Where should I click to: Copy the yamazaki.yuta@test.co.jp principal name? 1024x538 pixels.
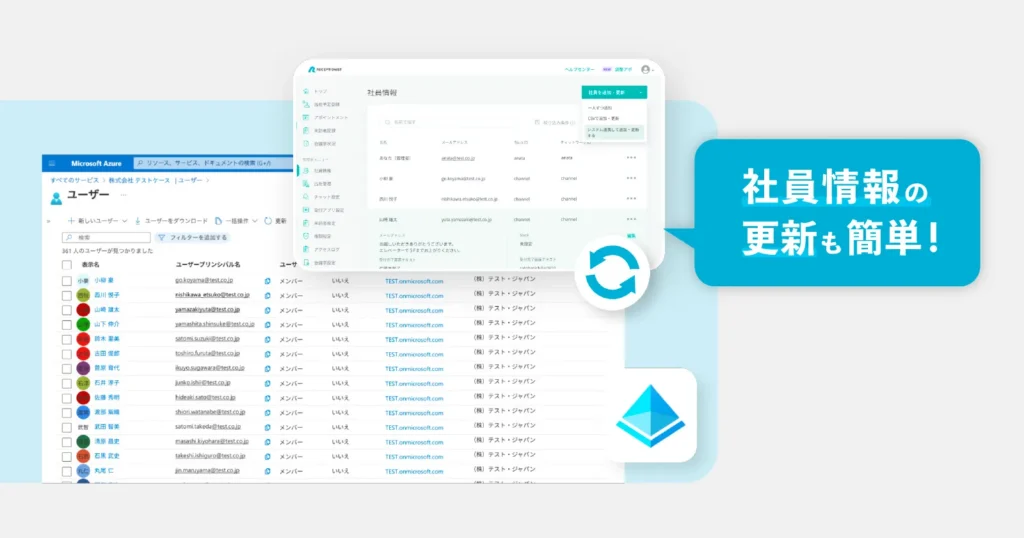tap(267, 310)
